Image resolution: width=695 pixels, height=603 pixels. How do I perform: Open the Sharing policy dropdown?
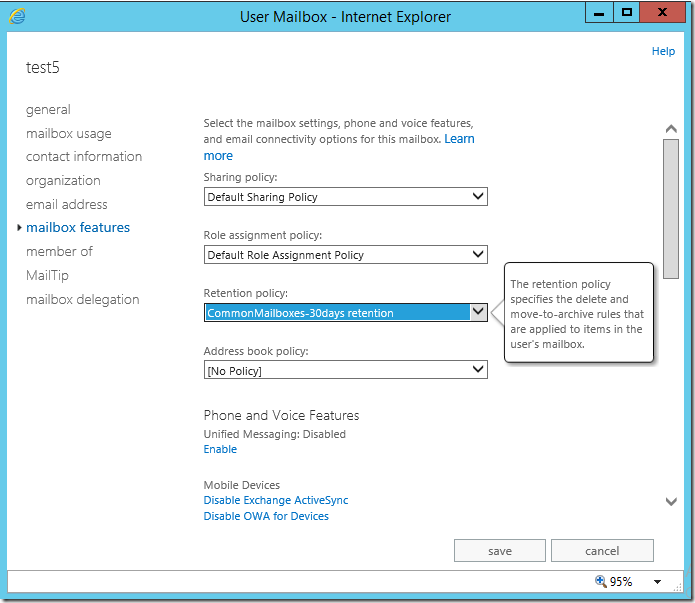point(346,197)
